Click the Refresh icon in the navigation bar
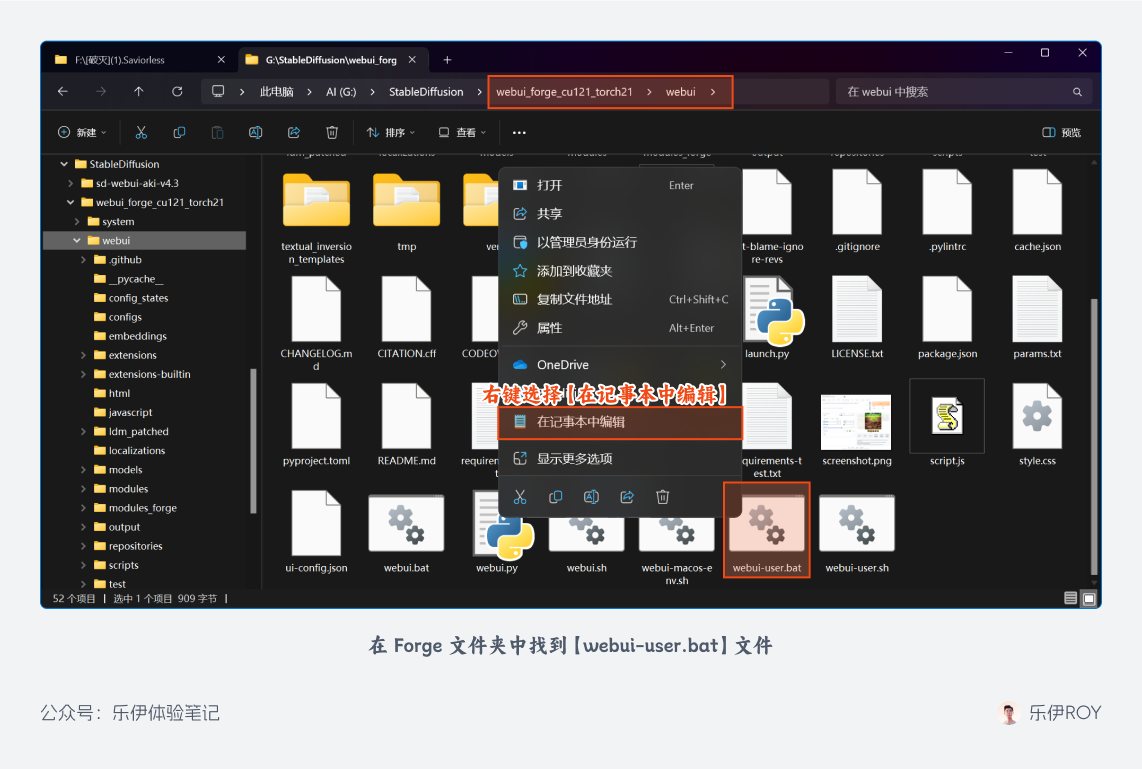 coord(177,91)
